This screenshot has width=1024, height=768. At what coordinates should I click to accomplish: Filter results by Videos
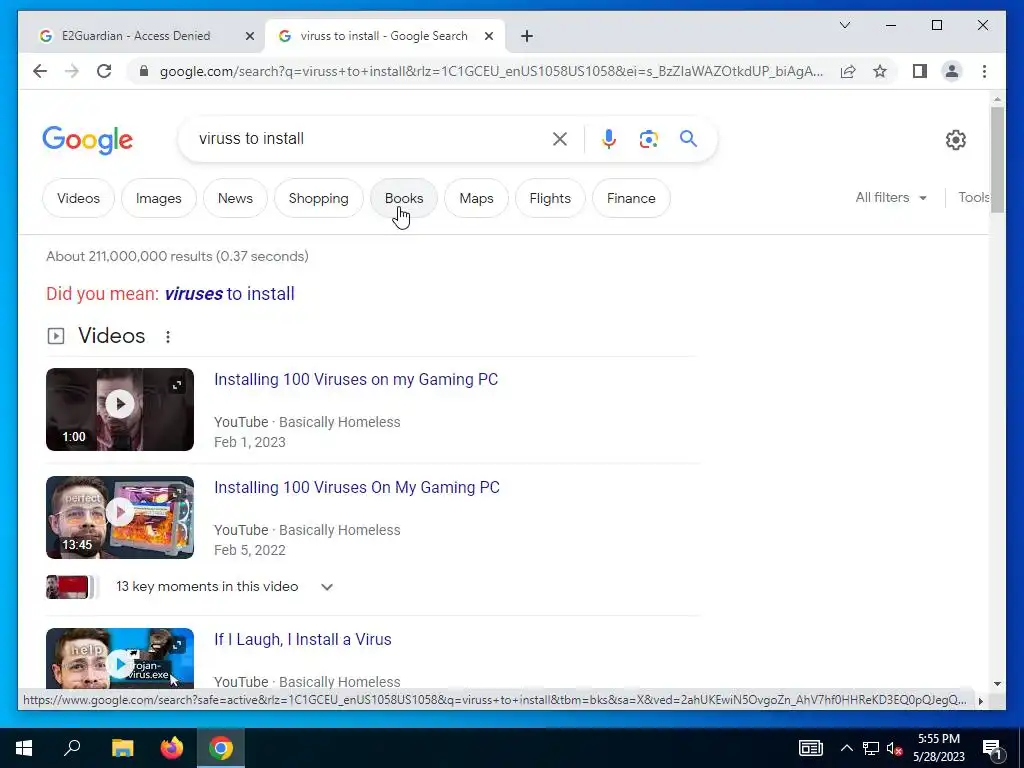coord(78,198)
